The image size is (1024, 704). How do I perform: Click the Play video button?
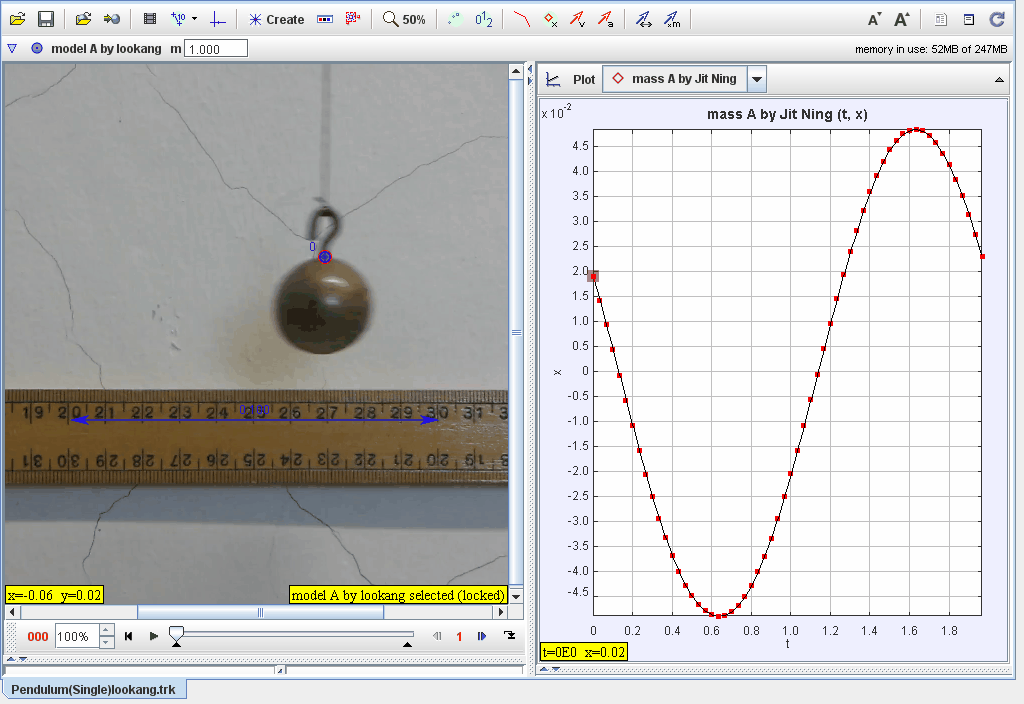click(153, 636)
